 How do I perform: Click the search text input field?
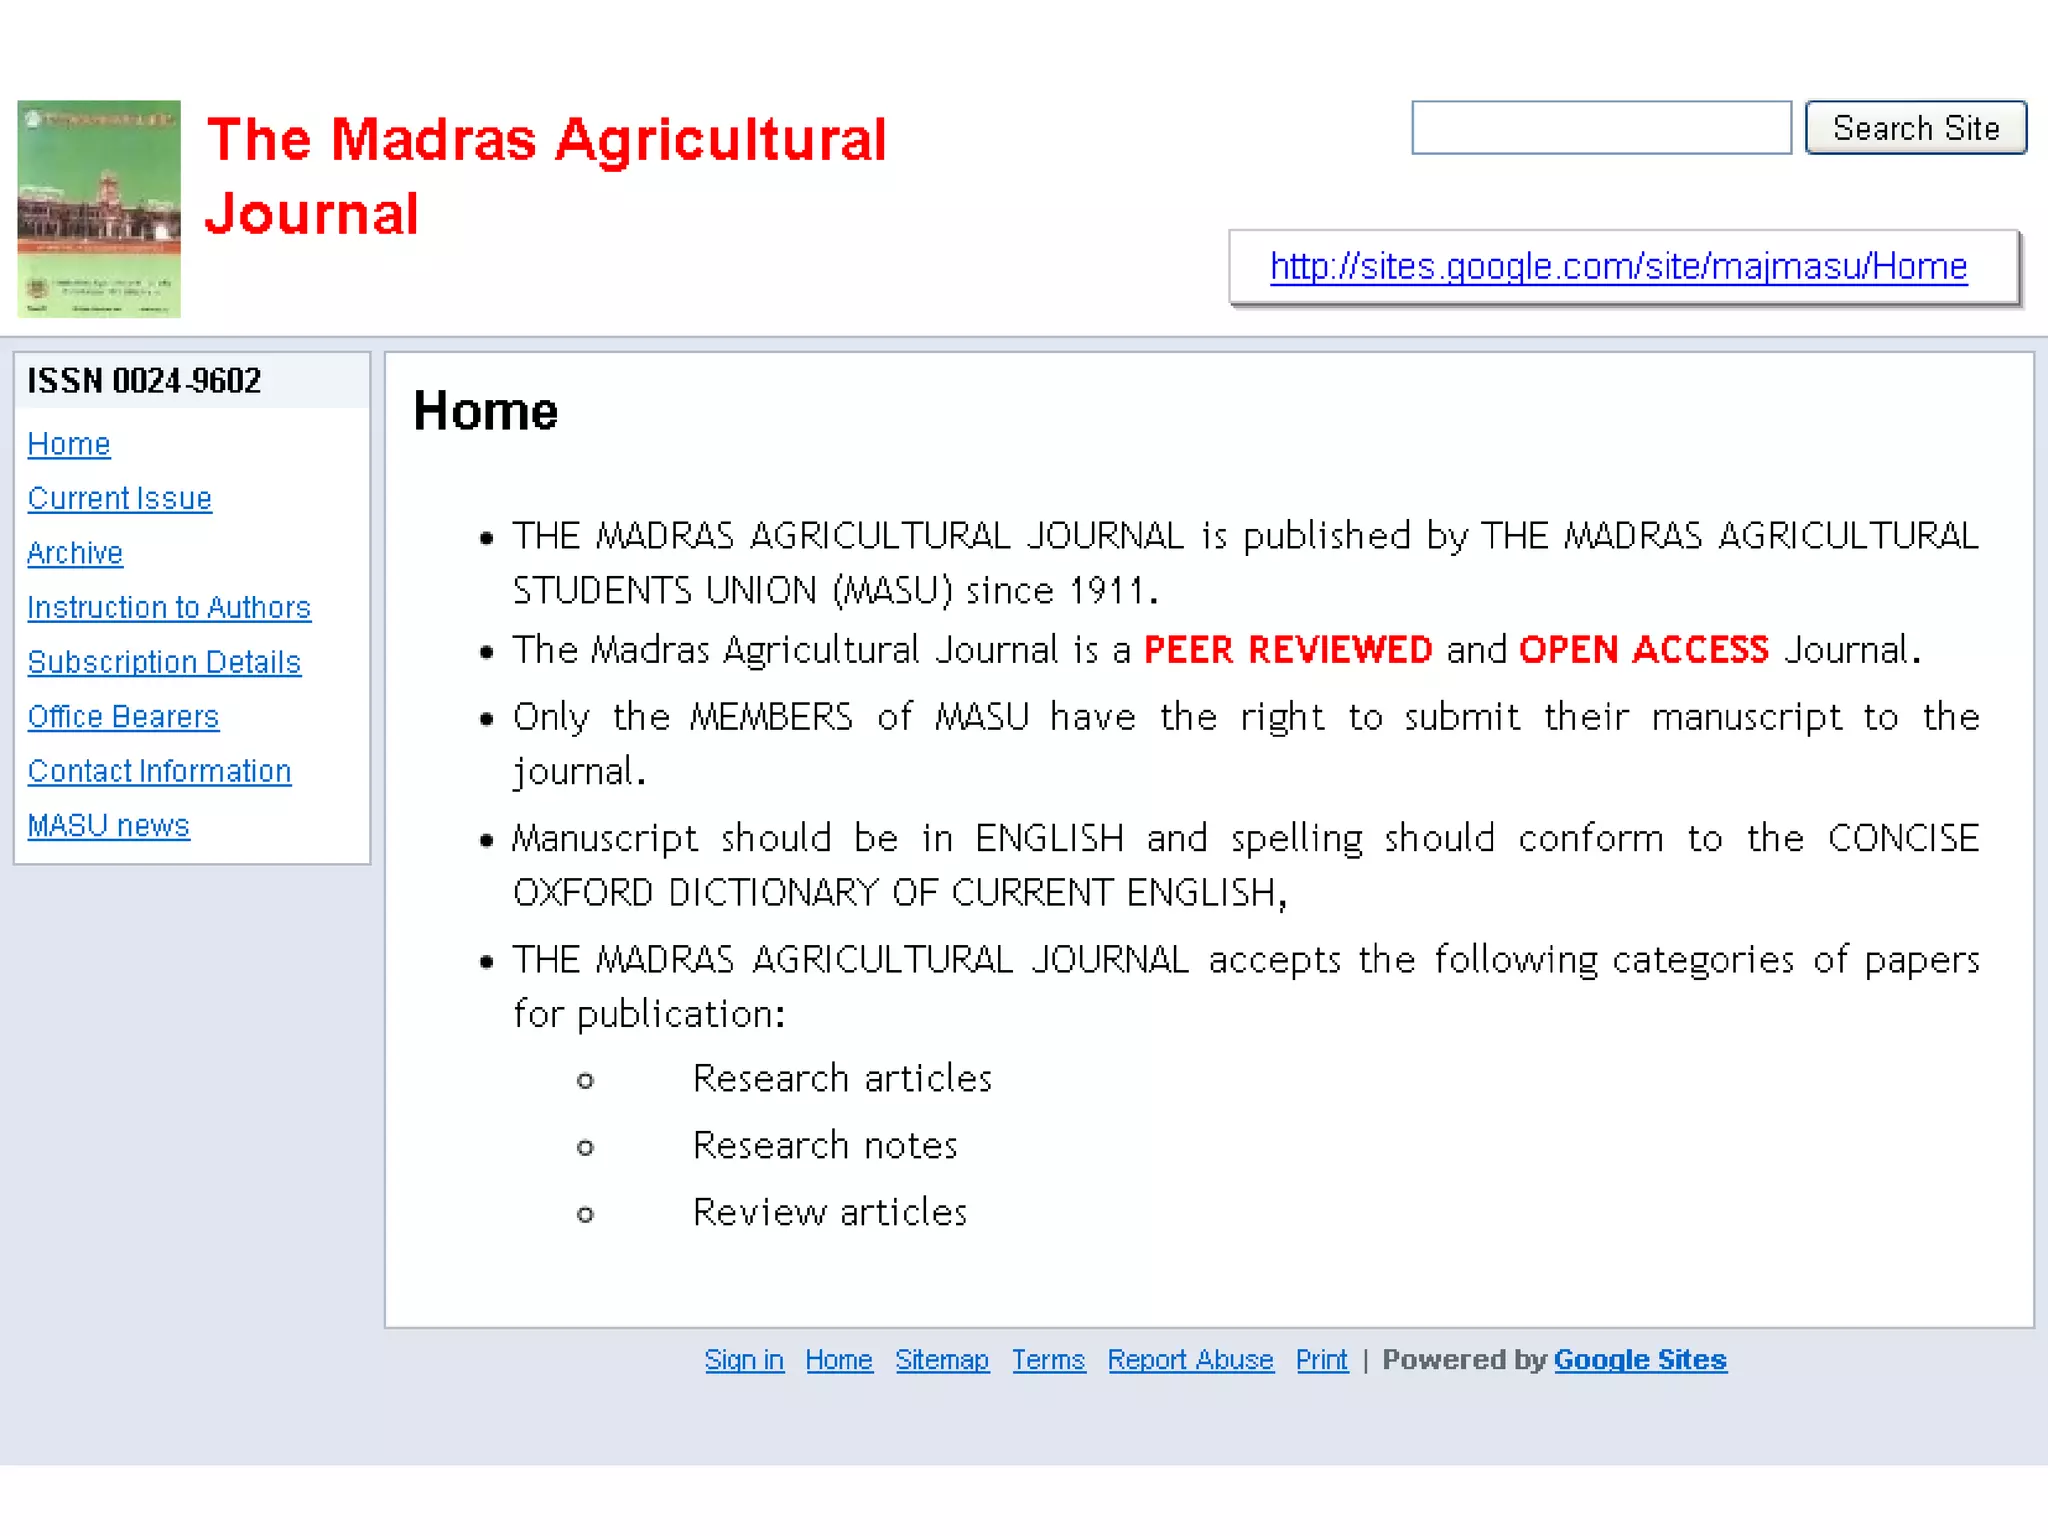pyautogui.click(x=1600, y=128)
